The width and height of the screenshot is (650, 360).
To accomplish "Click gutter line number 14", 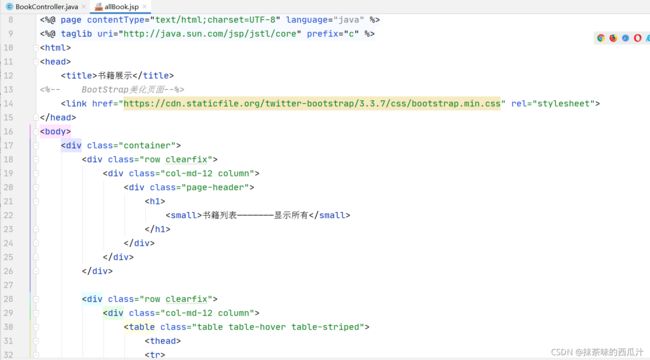I will click(8, 104).
